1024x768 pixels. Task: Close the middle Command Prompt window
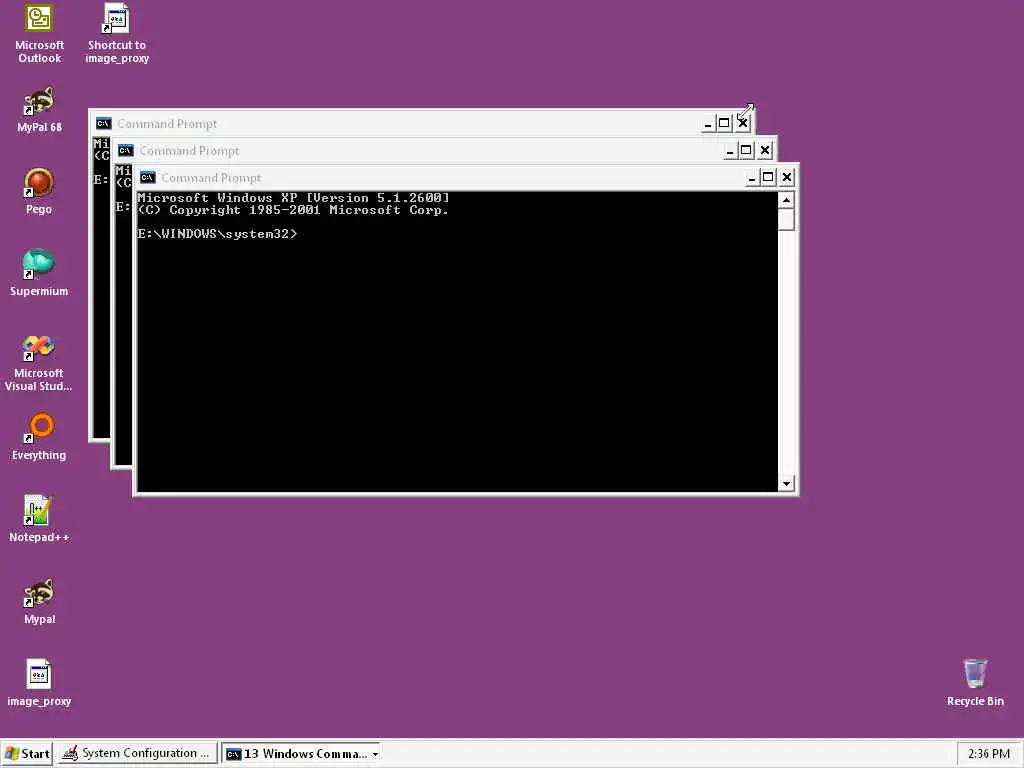(x=765, y=151)
